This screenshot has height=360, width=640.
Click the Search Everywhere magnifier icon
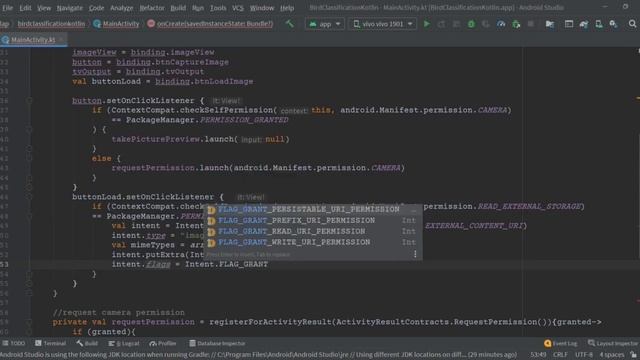click(632, 24)
